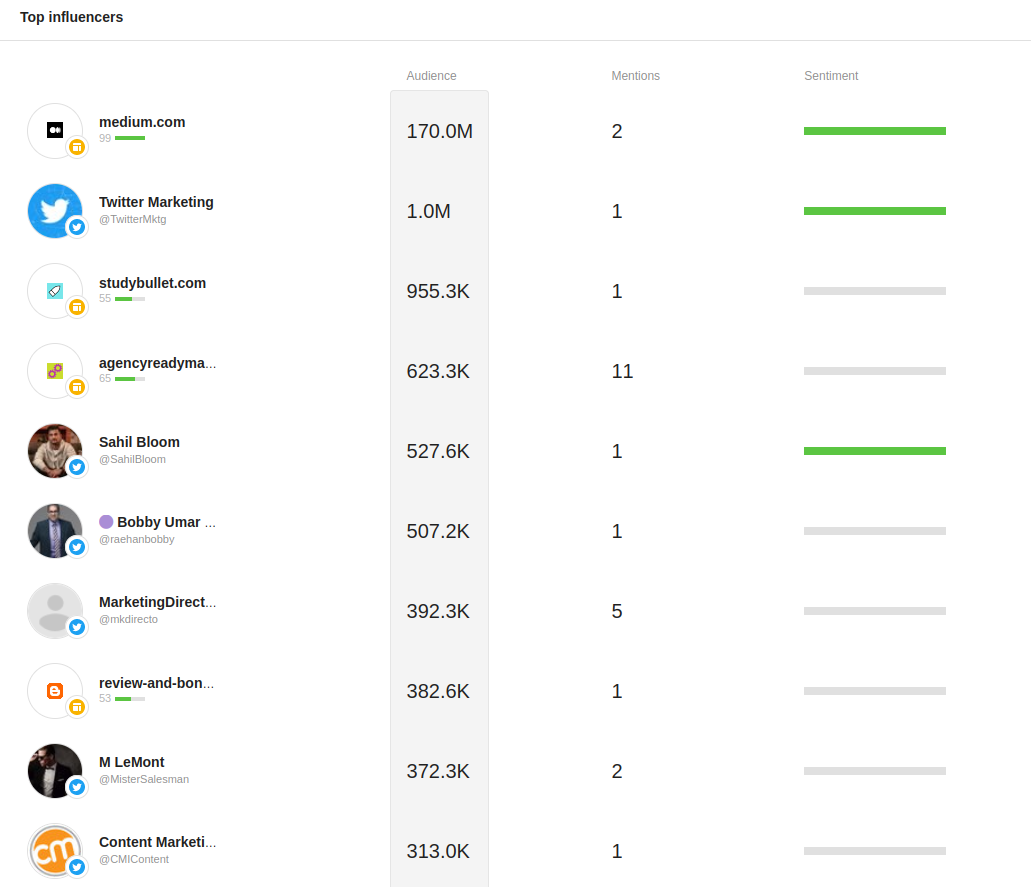
Task: Sort by Sentiment column header
Action: [831, 76]
